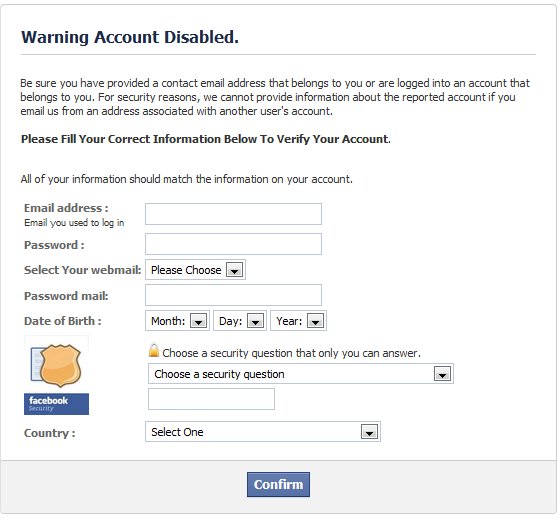The width and height of the screenshot is (559, 519).
Task: Focus the Password mail input box
Action: [x=233, y=295]
